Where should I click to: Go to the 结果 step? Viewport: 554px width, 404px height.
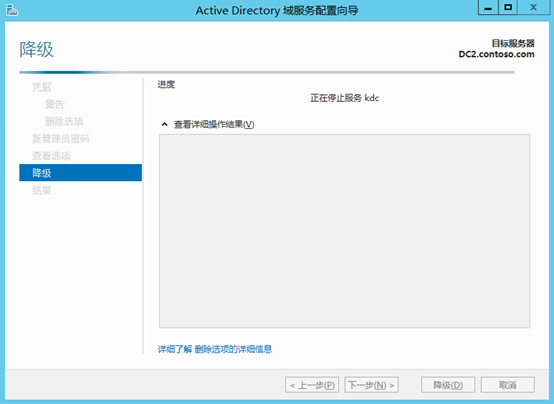pyautogui.click(x=42, y=191)
